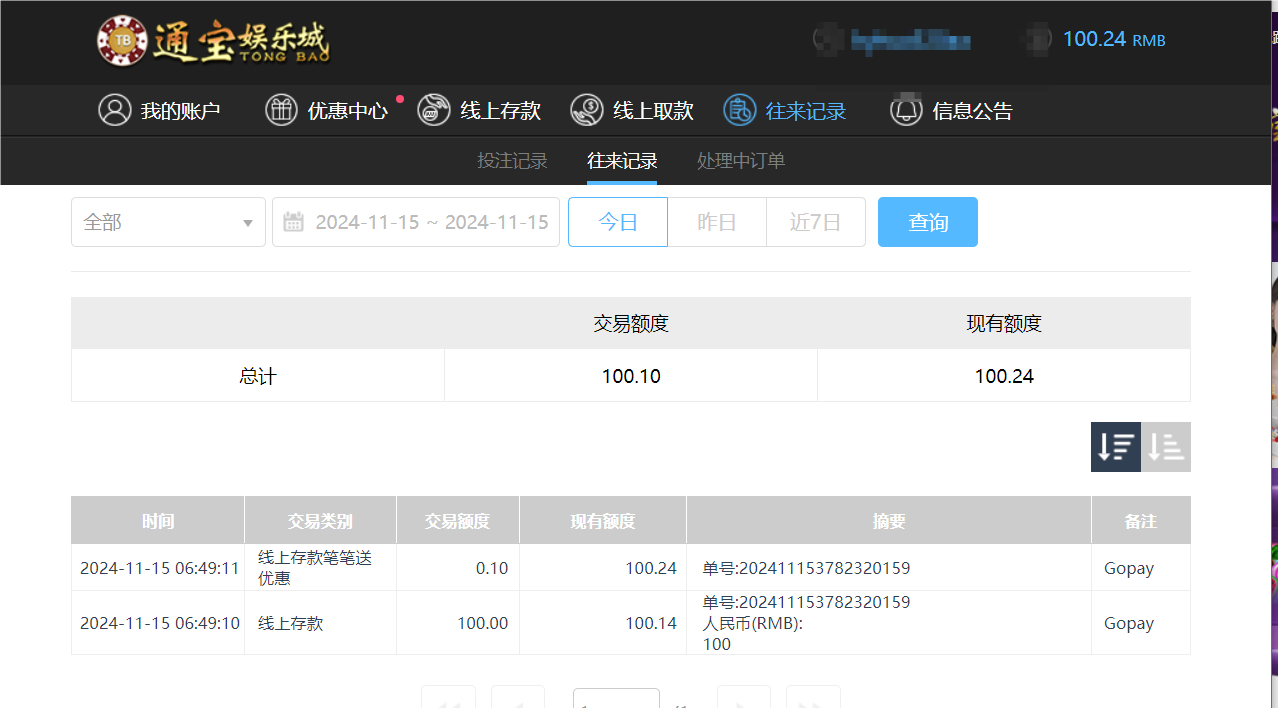Click the calendar icon in the date field

click(294, 221)
